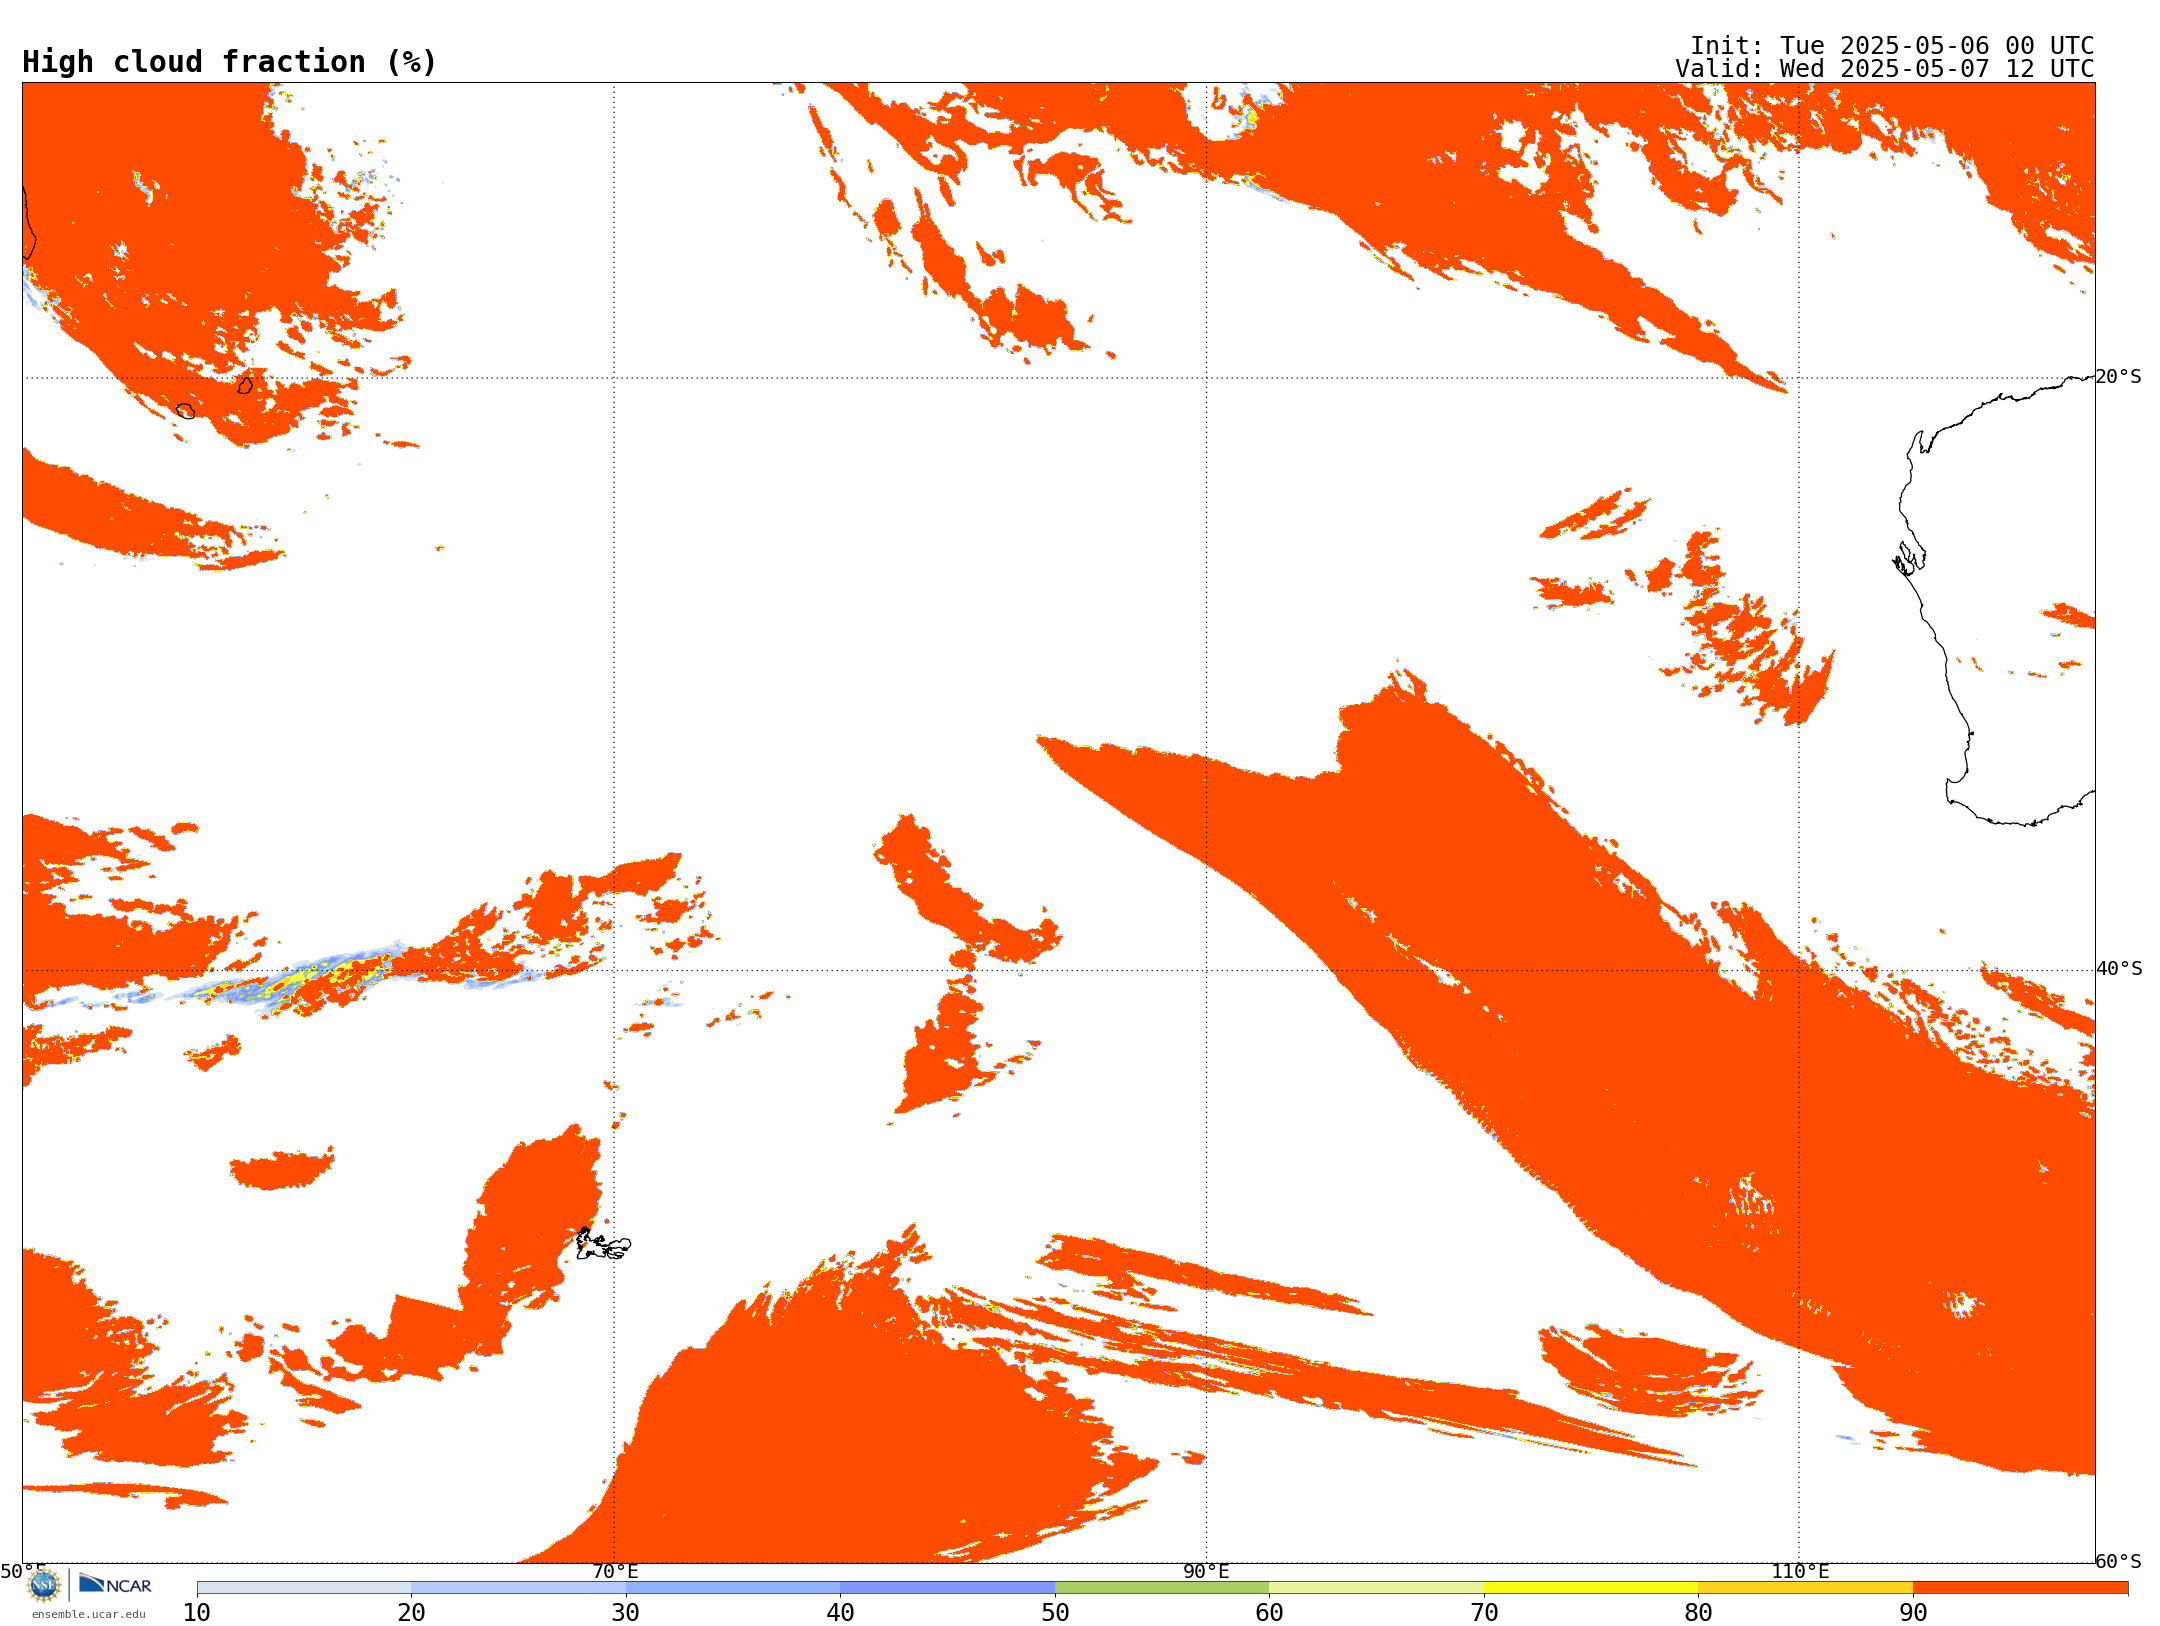This screenshot has width=2160, height=1626.
Task: Click the ensemble.ucar.edu text
Action: [88, 1614]
